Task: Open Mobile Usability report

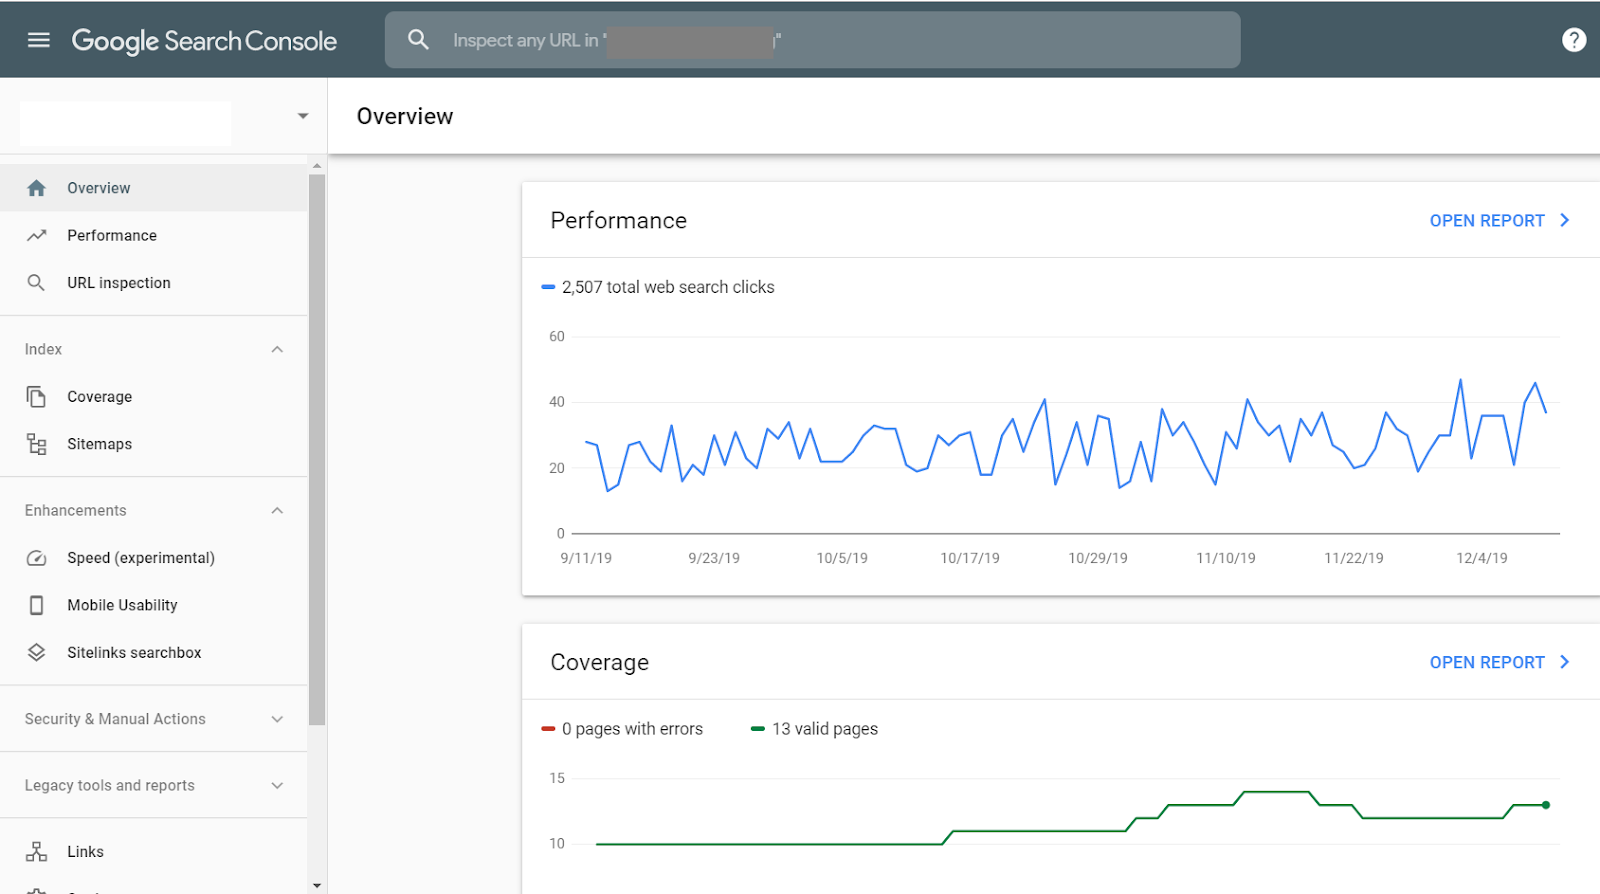Action: pos(154,605)
